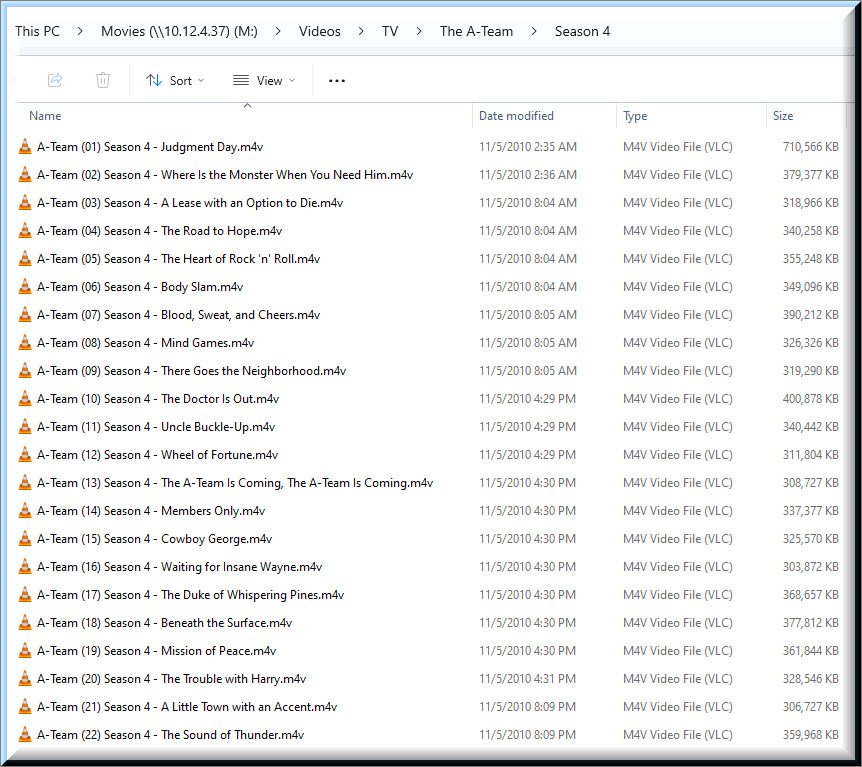Click VLC icon of Uncle Buckle-Up file
The width and height of the screenshot is (862, 767).
pos(25,427)
